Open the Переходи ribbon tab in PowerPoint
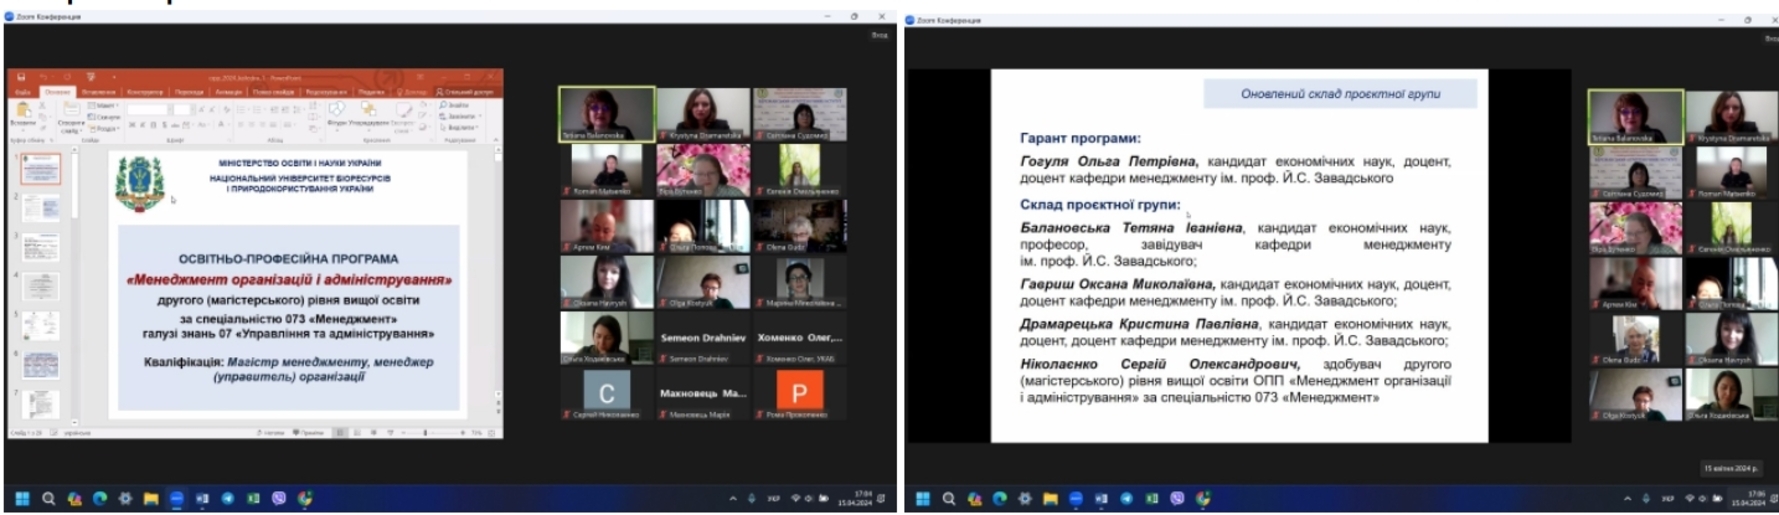The height and width of the screenshot is (515, 1779). pos(189,92)
